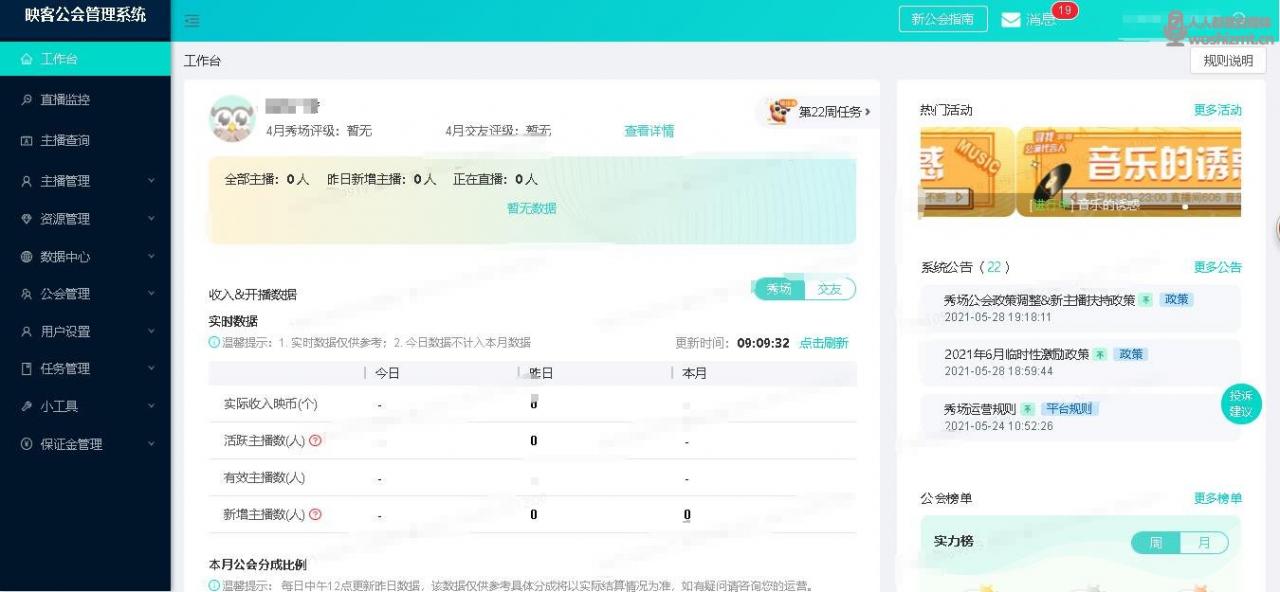Click the 新公会指南 button
Image resolution: width=1280 pixels, height=592 pixels.
(x=942, y=18)
